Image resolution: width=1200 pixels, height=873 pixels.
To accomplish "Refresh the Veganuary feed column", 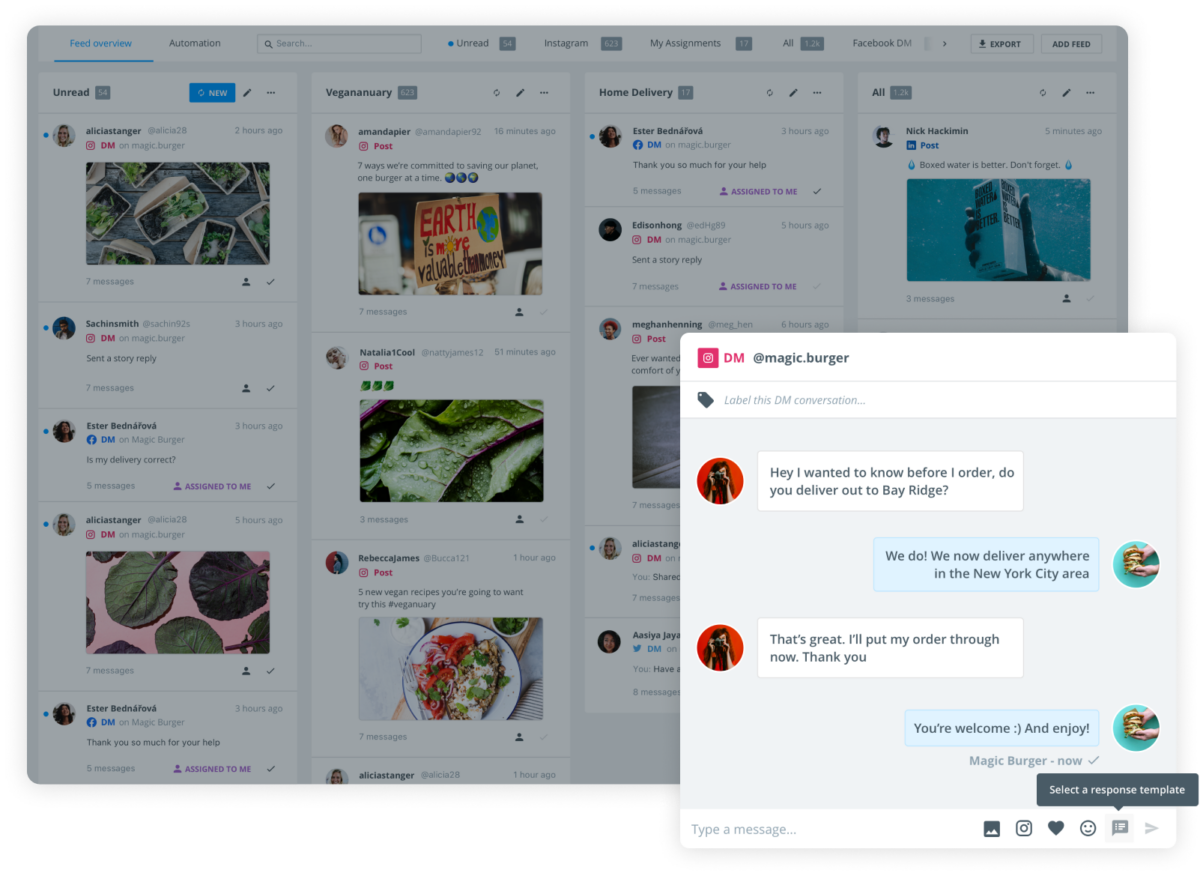I will tap(496, 92).
